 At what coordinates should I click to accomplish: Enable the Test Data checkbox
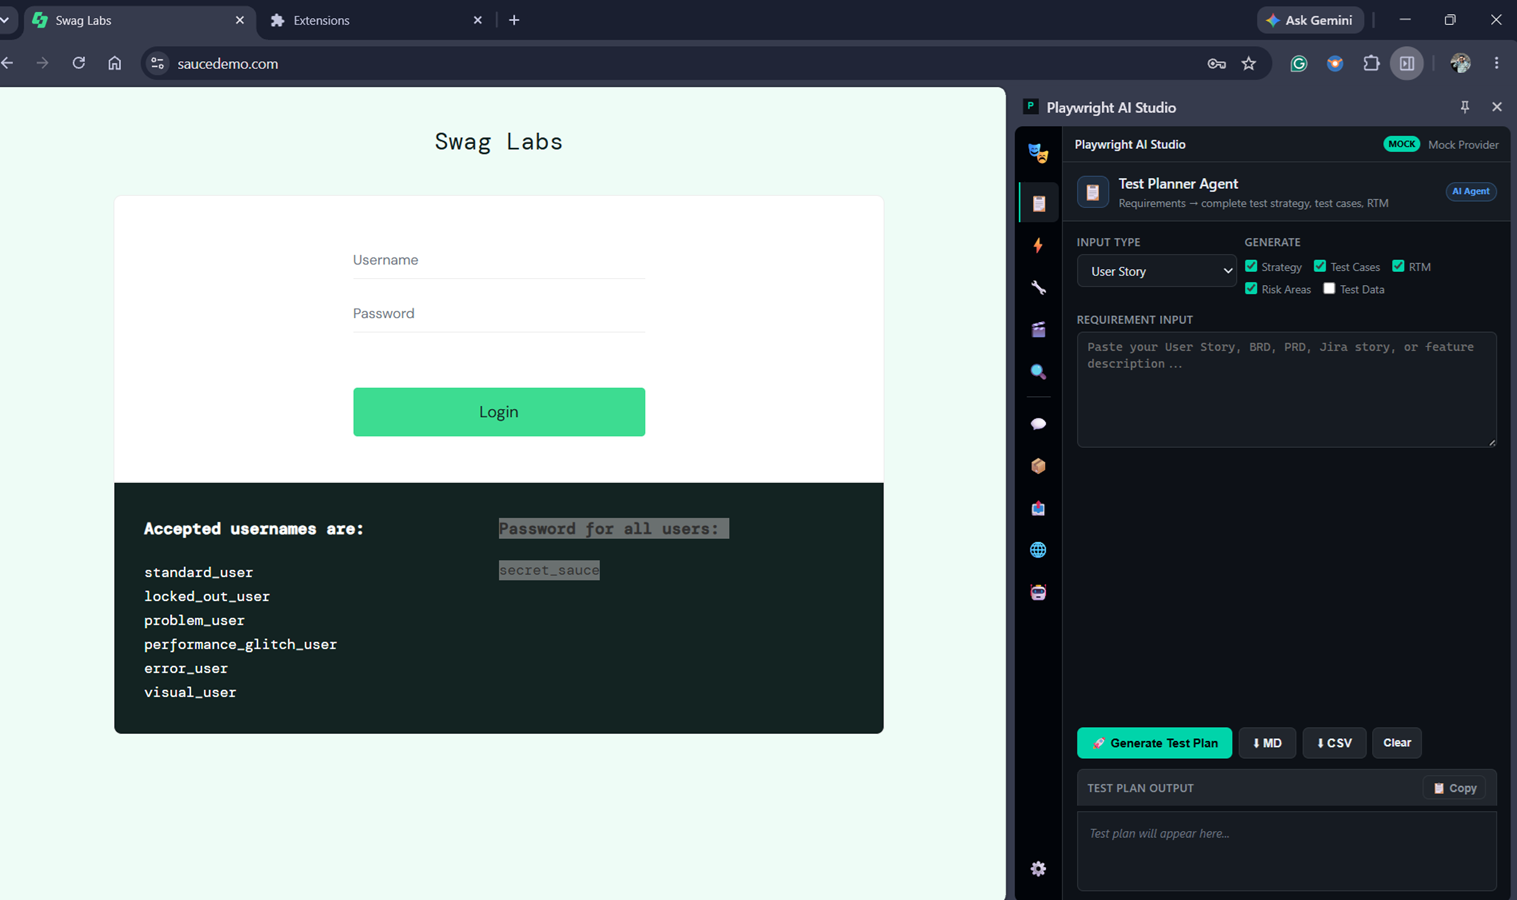[1329, 288]
